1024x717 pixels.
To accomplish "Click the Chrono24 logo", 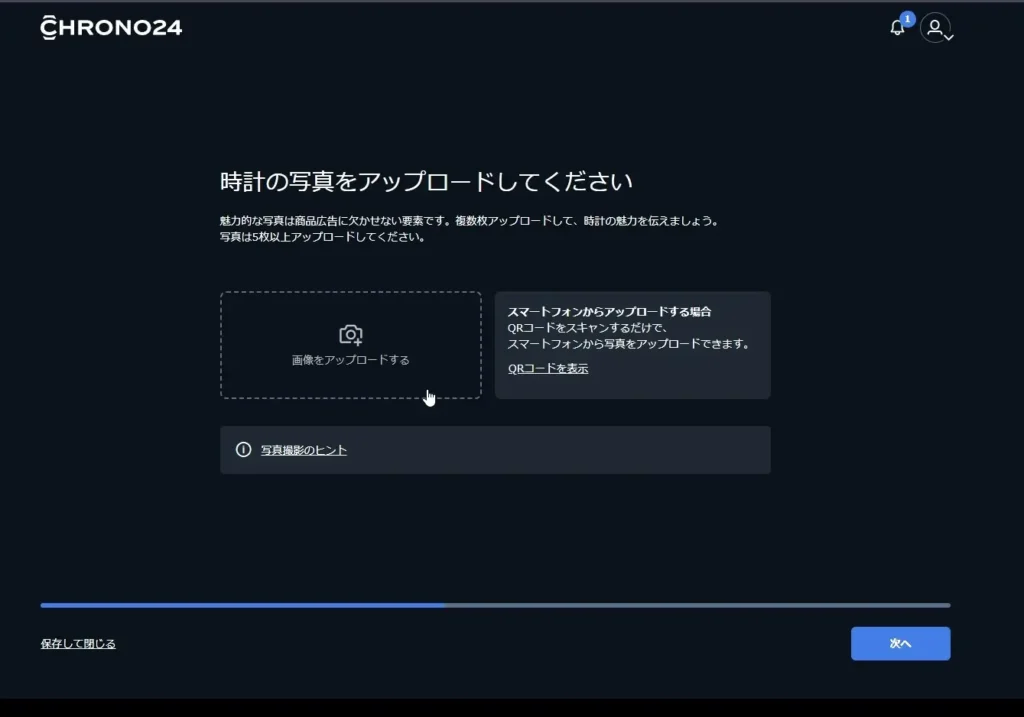I will click(x=111, y=28).
